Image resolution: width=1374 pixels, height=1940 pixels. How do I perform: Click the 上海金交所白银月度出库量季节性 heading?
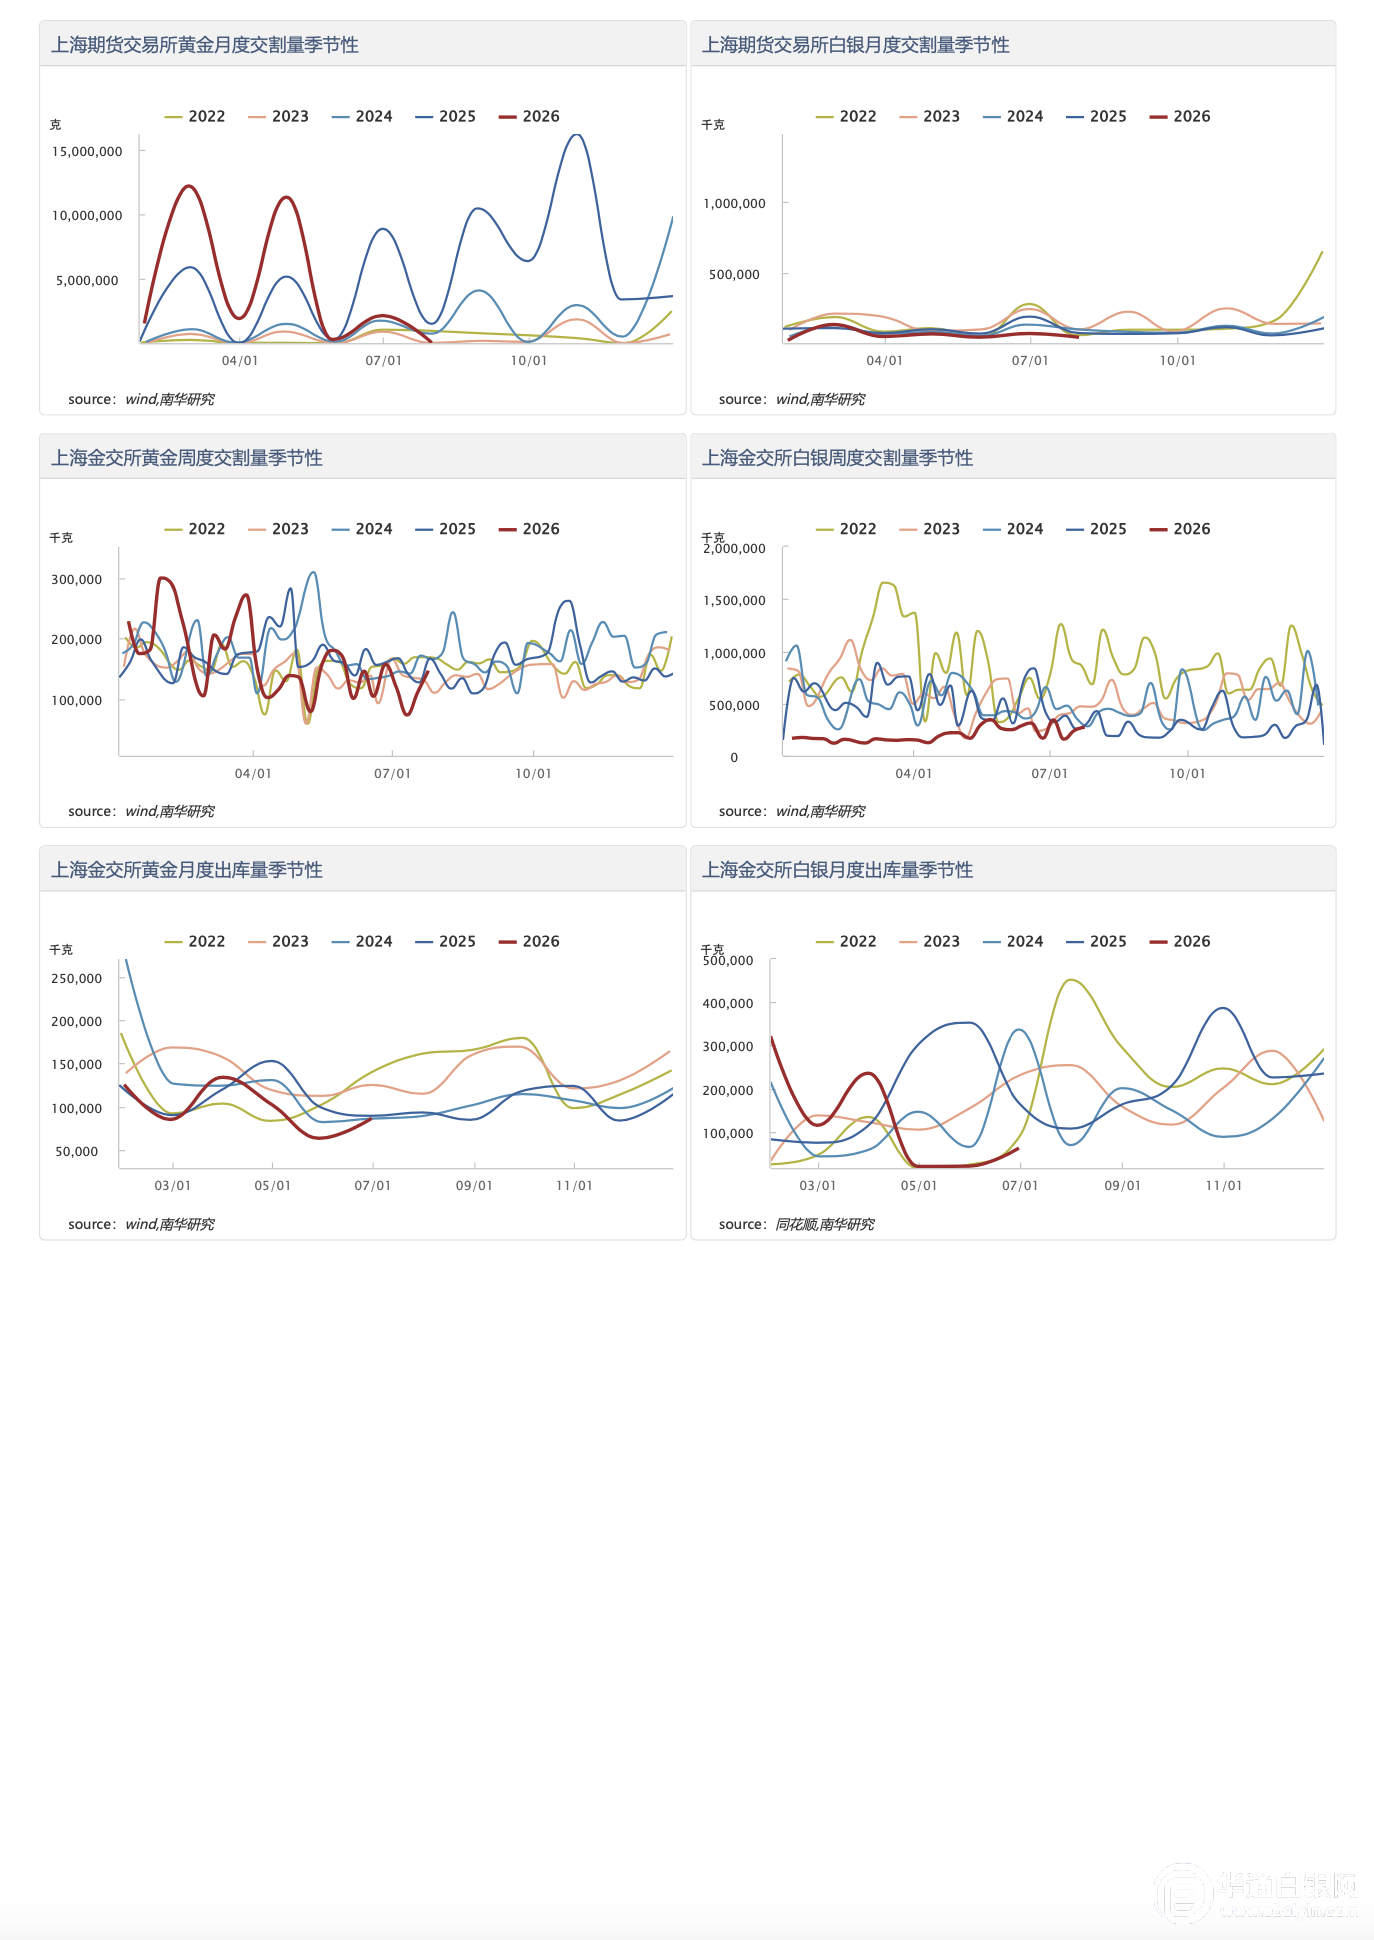point(838,870)
